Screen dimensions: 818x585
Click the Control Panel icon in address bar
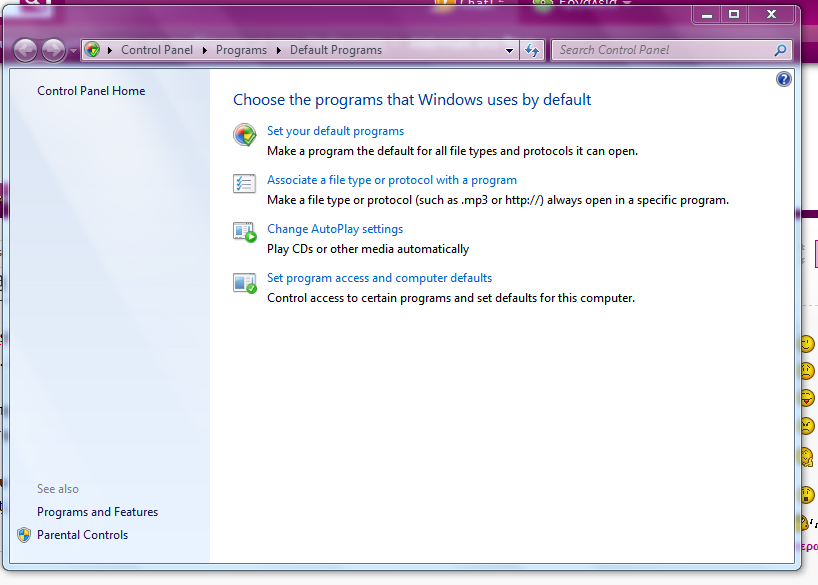click(x=92, y=50)
